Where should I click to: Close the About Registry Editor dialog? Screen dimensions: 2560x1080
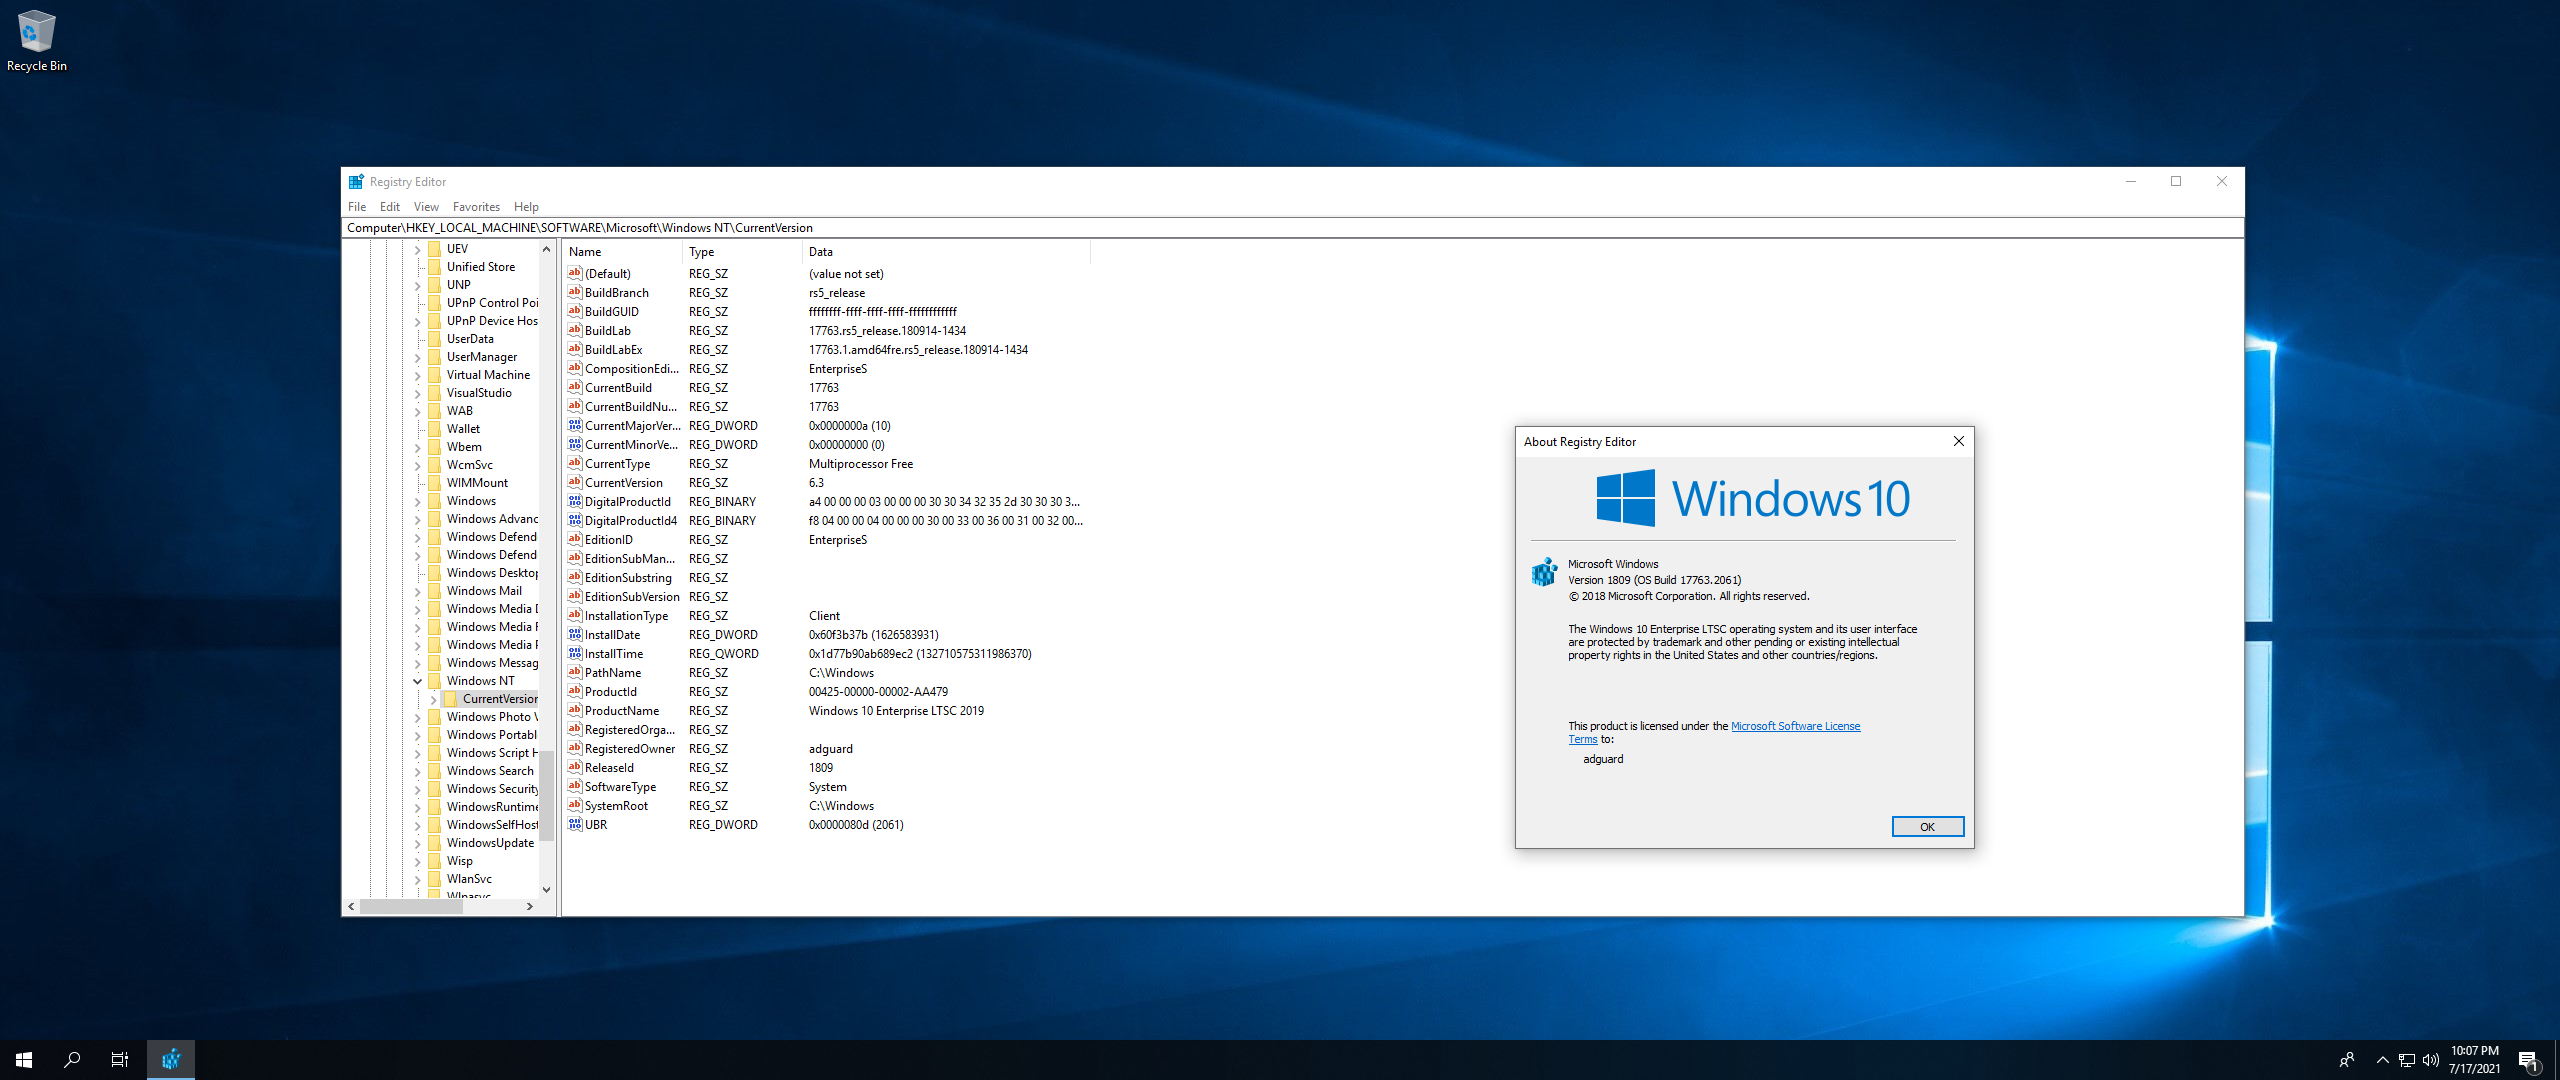pyautogui.click(x=1958, y=441)
